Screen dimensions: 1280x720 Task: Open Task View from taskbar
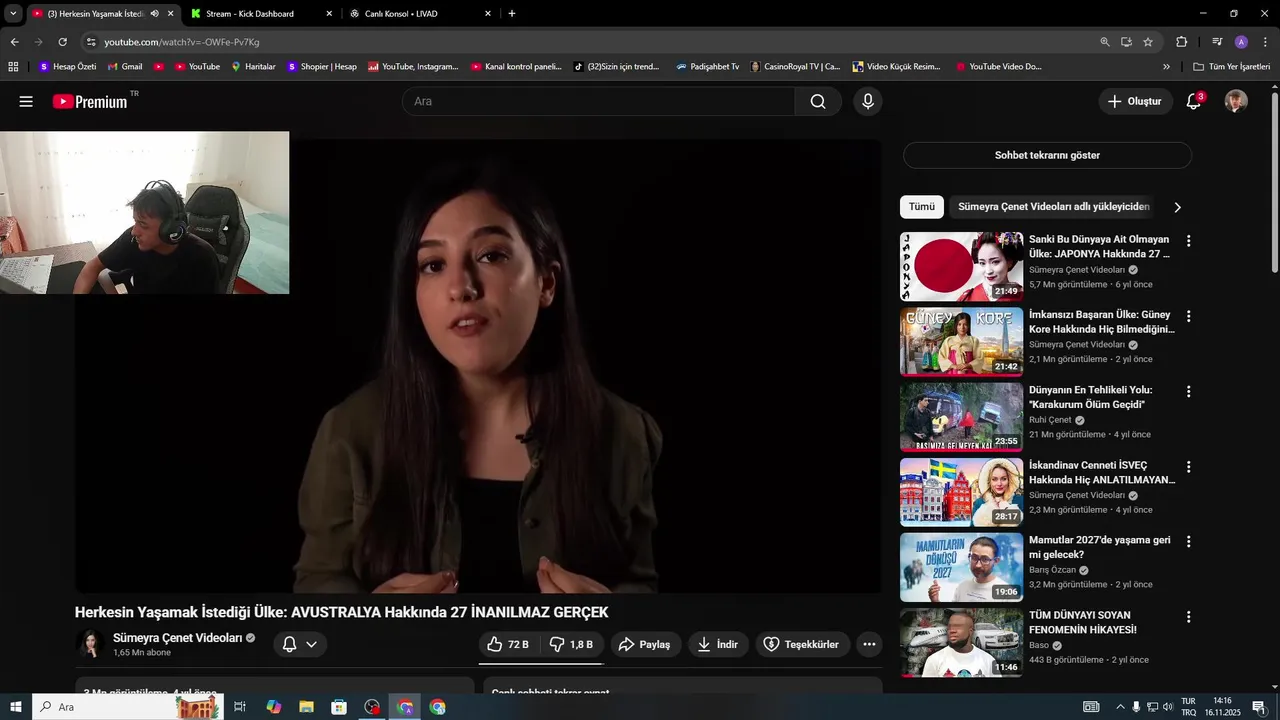[x=240, y=707]
